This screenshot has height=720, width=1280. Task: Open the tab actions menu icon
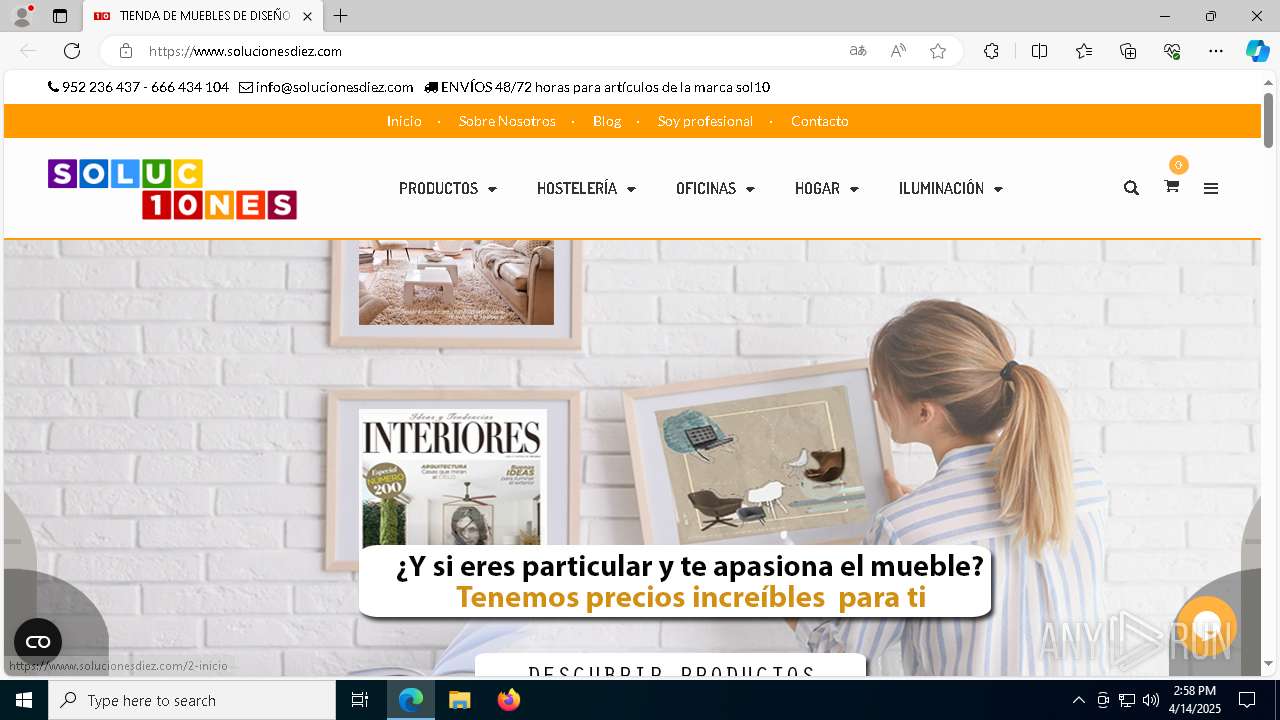click(x=60, y=16)
